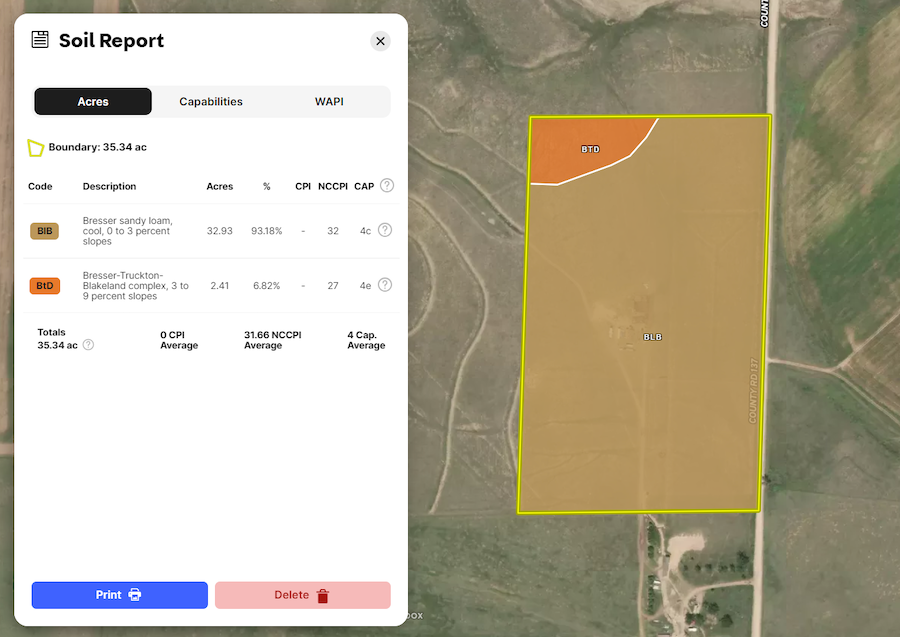Click help icon in BtD row
The height and width of the screenshot is (637, 900).
coord(385,285)
